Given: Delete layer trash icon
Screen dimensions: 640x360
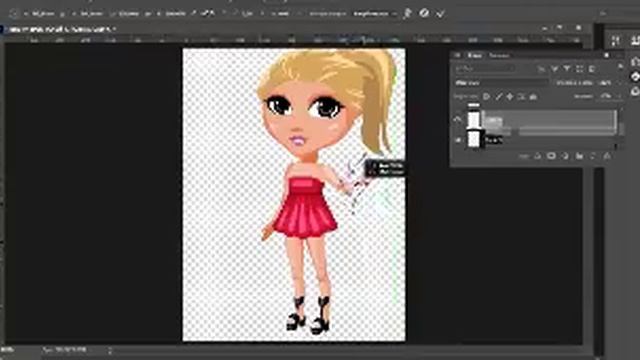Looking at the screenshot, I should tap(607, 156).
